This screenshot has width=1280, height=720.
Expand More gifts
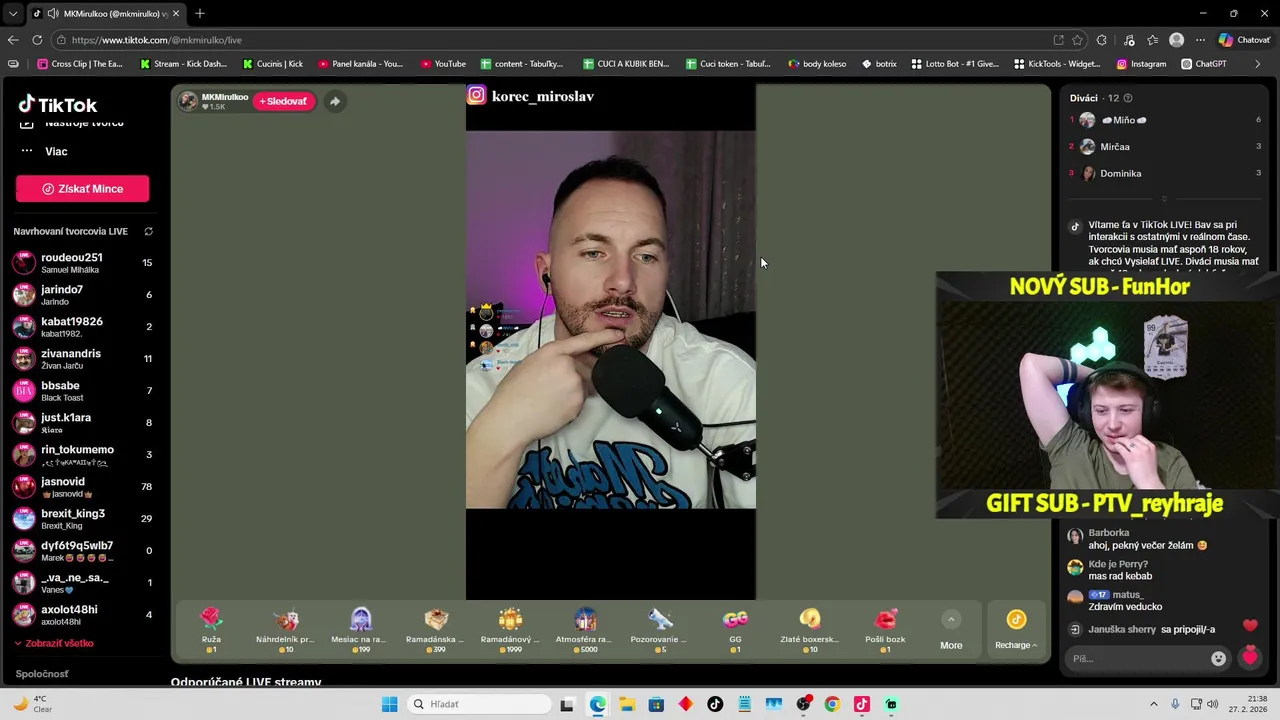click(x=951, y=630)
